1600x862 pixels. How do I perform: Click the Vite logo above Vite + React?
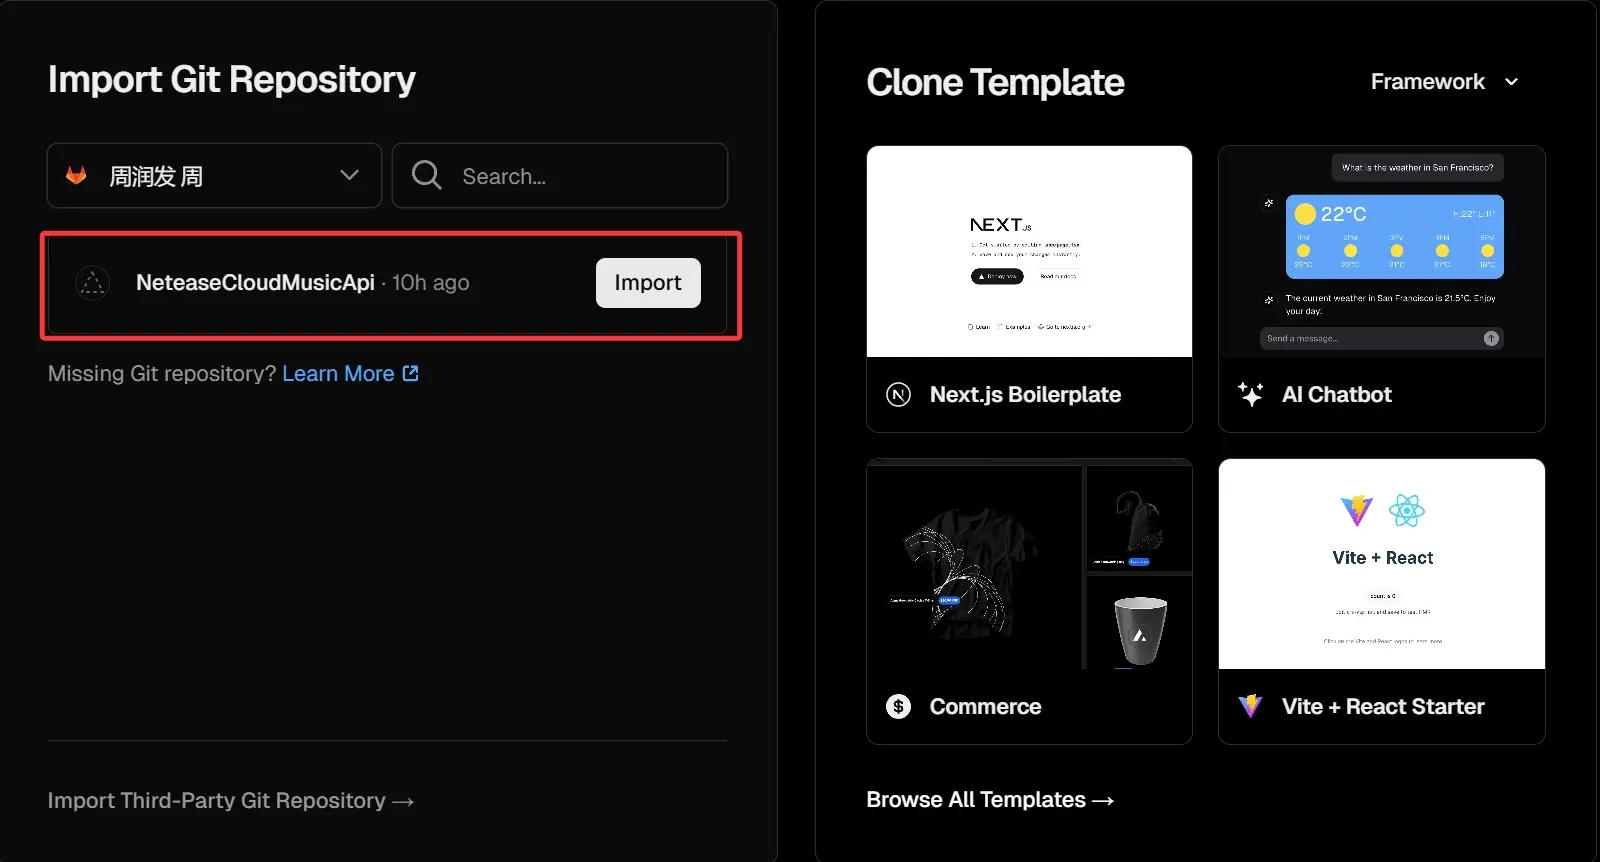click(x=1356, y=511)
